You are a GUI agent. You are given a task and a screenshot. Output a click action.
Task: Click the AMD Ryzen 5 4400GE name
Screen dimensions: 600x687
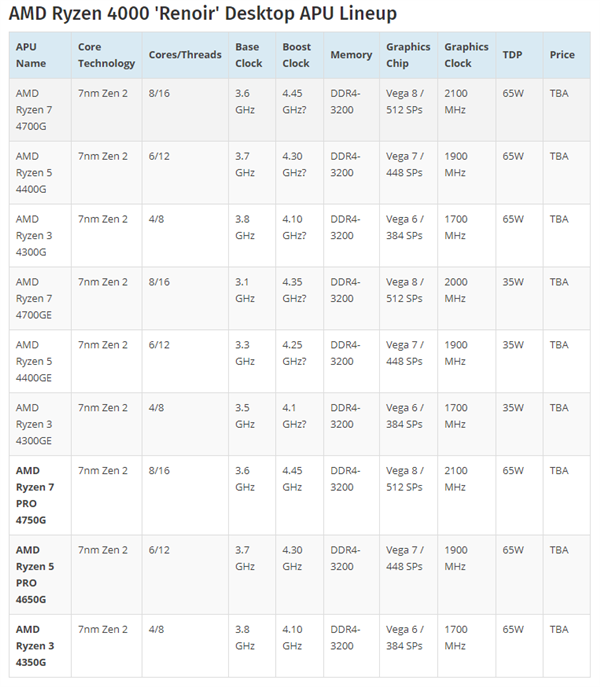35,361
